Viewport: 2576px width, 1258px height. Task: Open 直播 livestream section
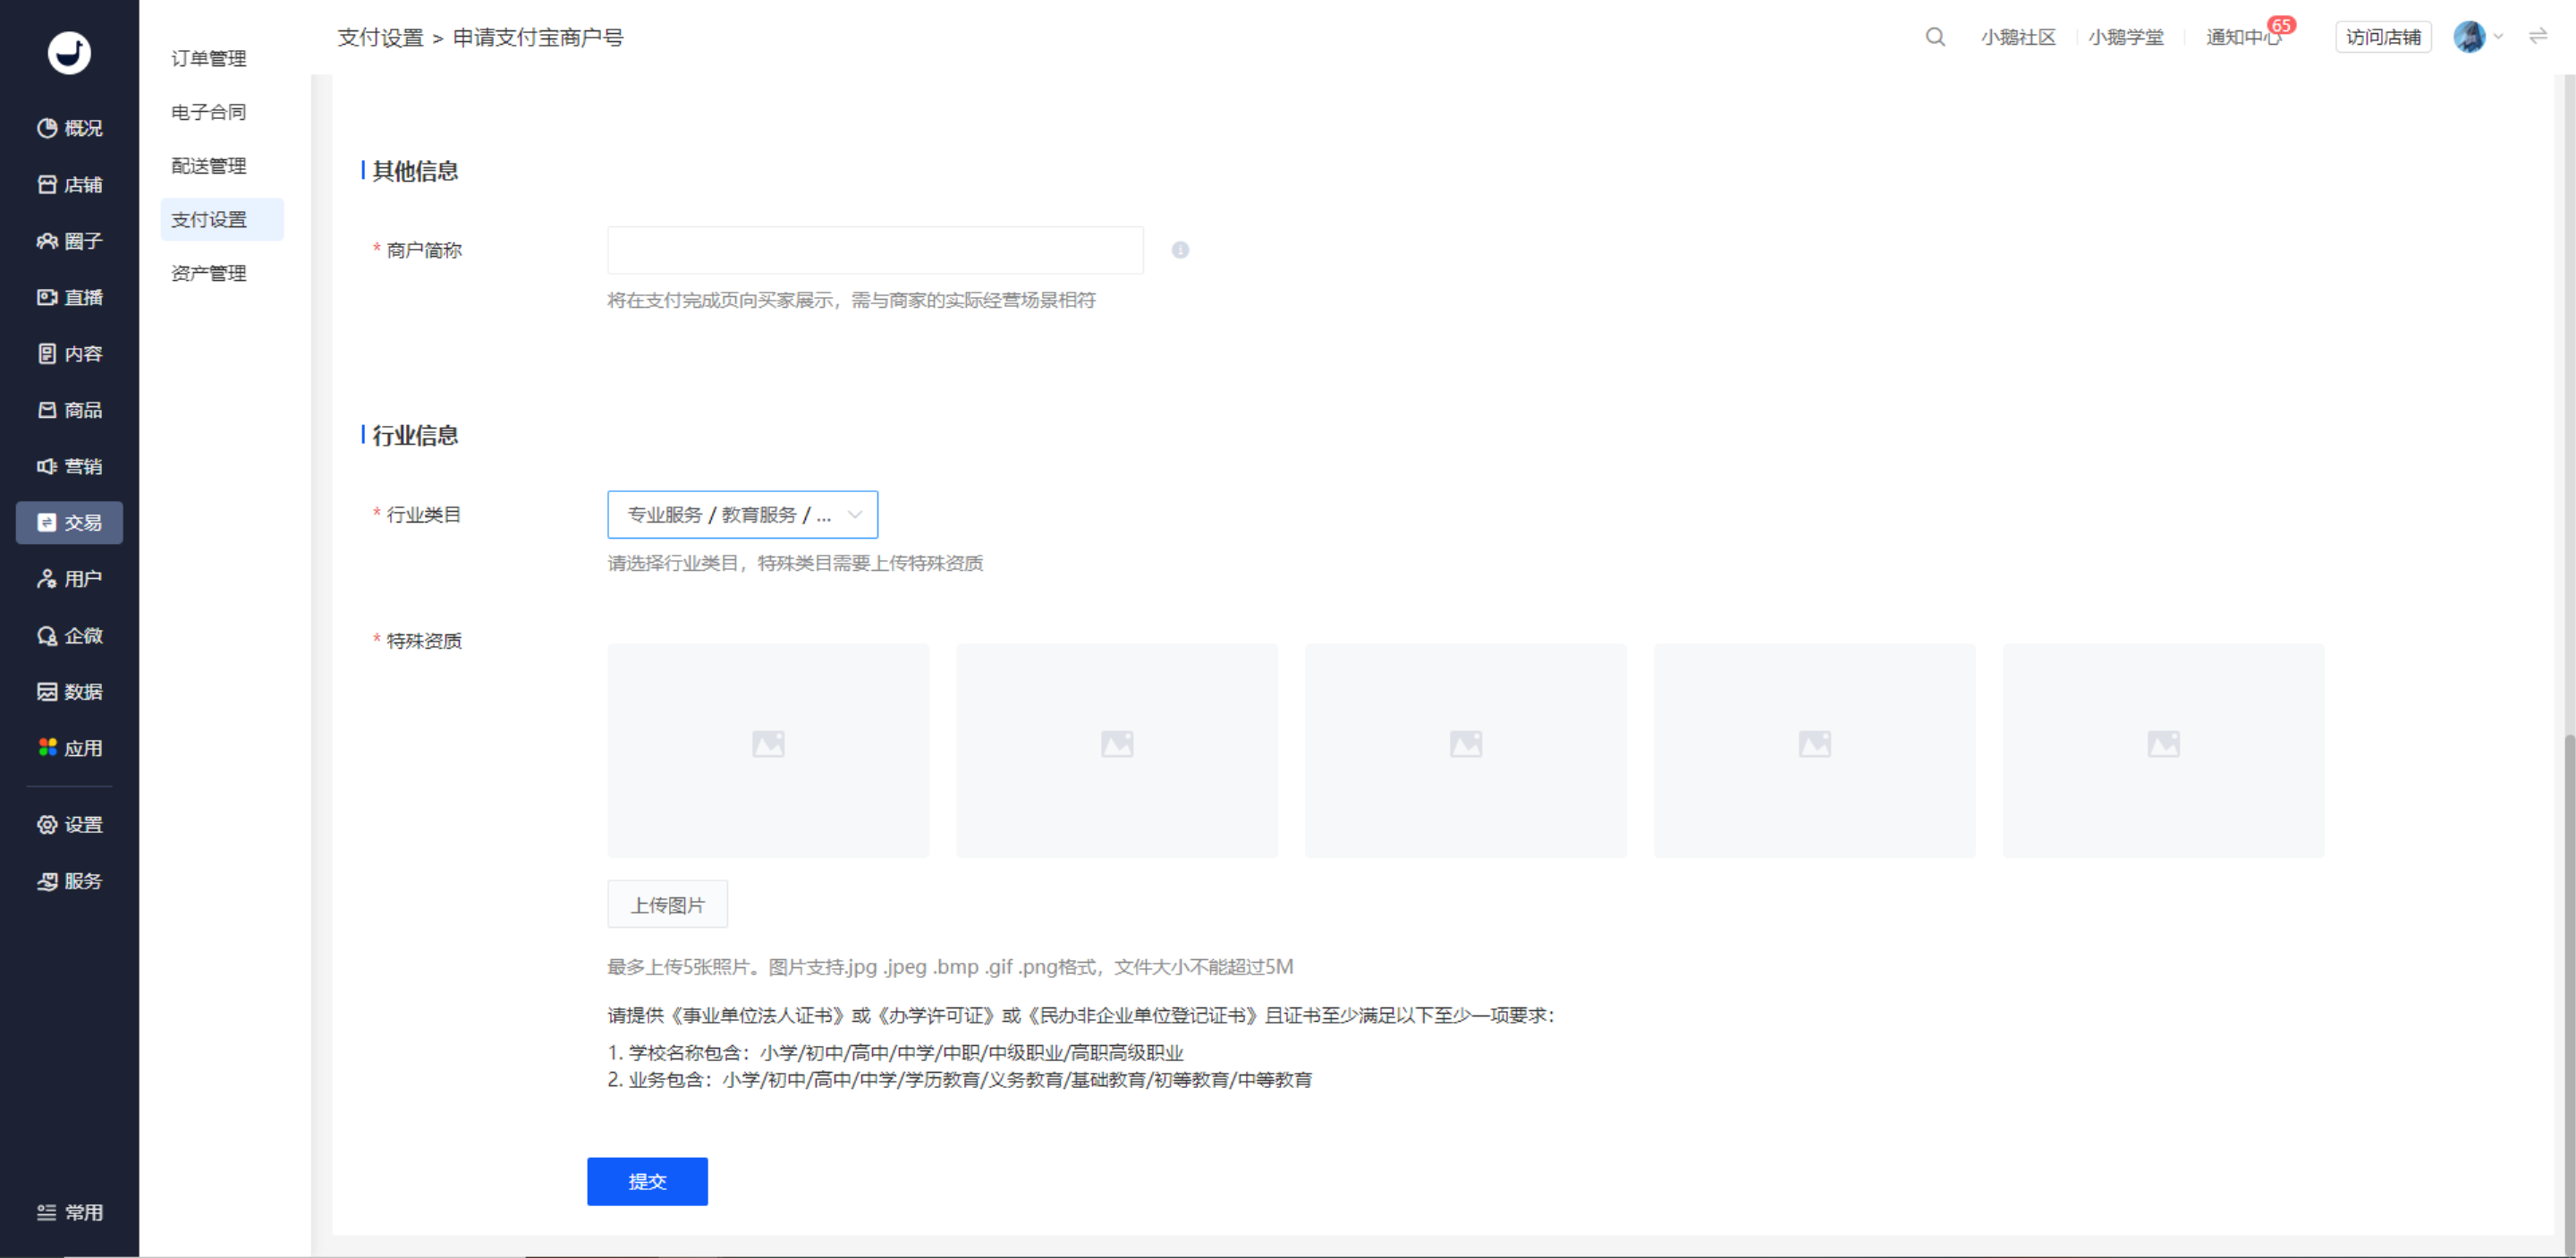click(x=69, y=297)
